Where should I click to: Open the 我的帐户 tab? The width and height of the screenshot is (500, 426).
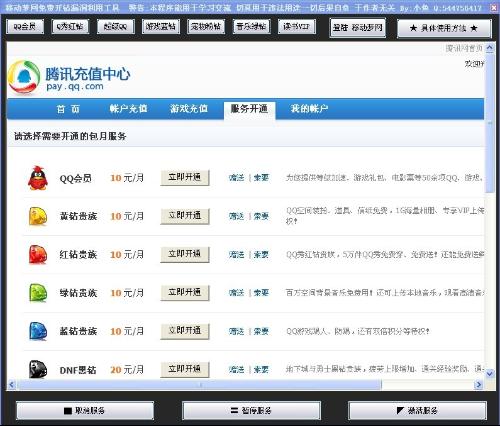pos(309,109)
